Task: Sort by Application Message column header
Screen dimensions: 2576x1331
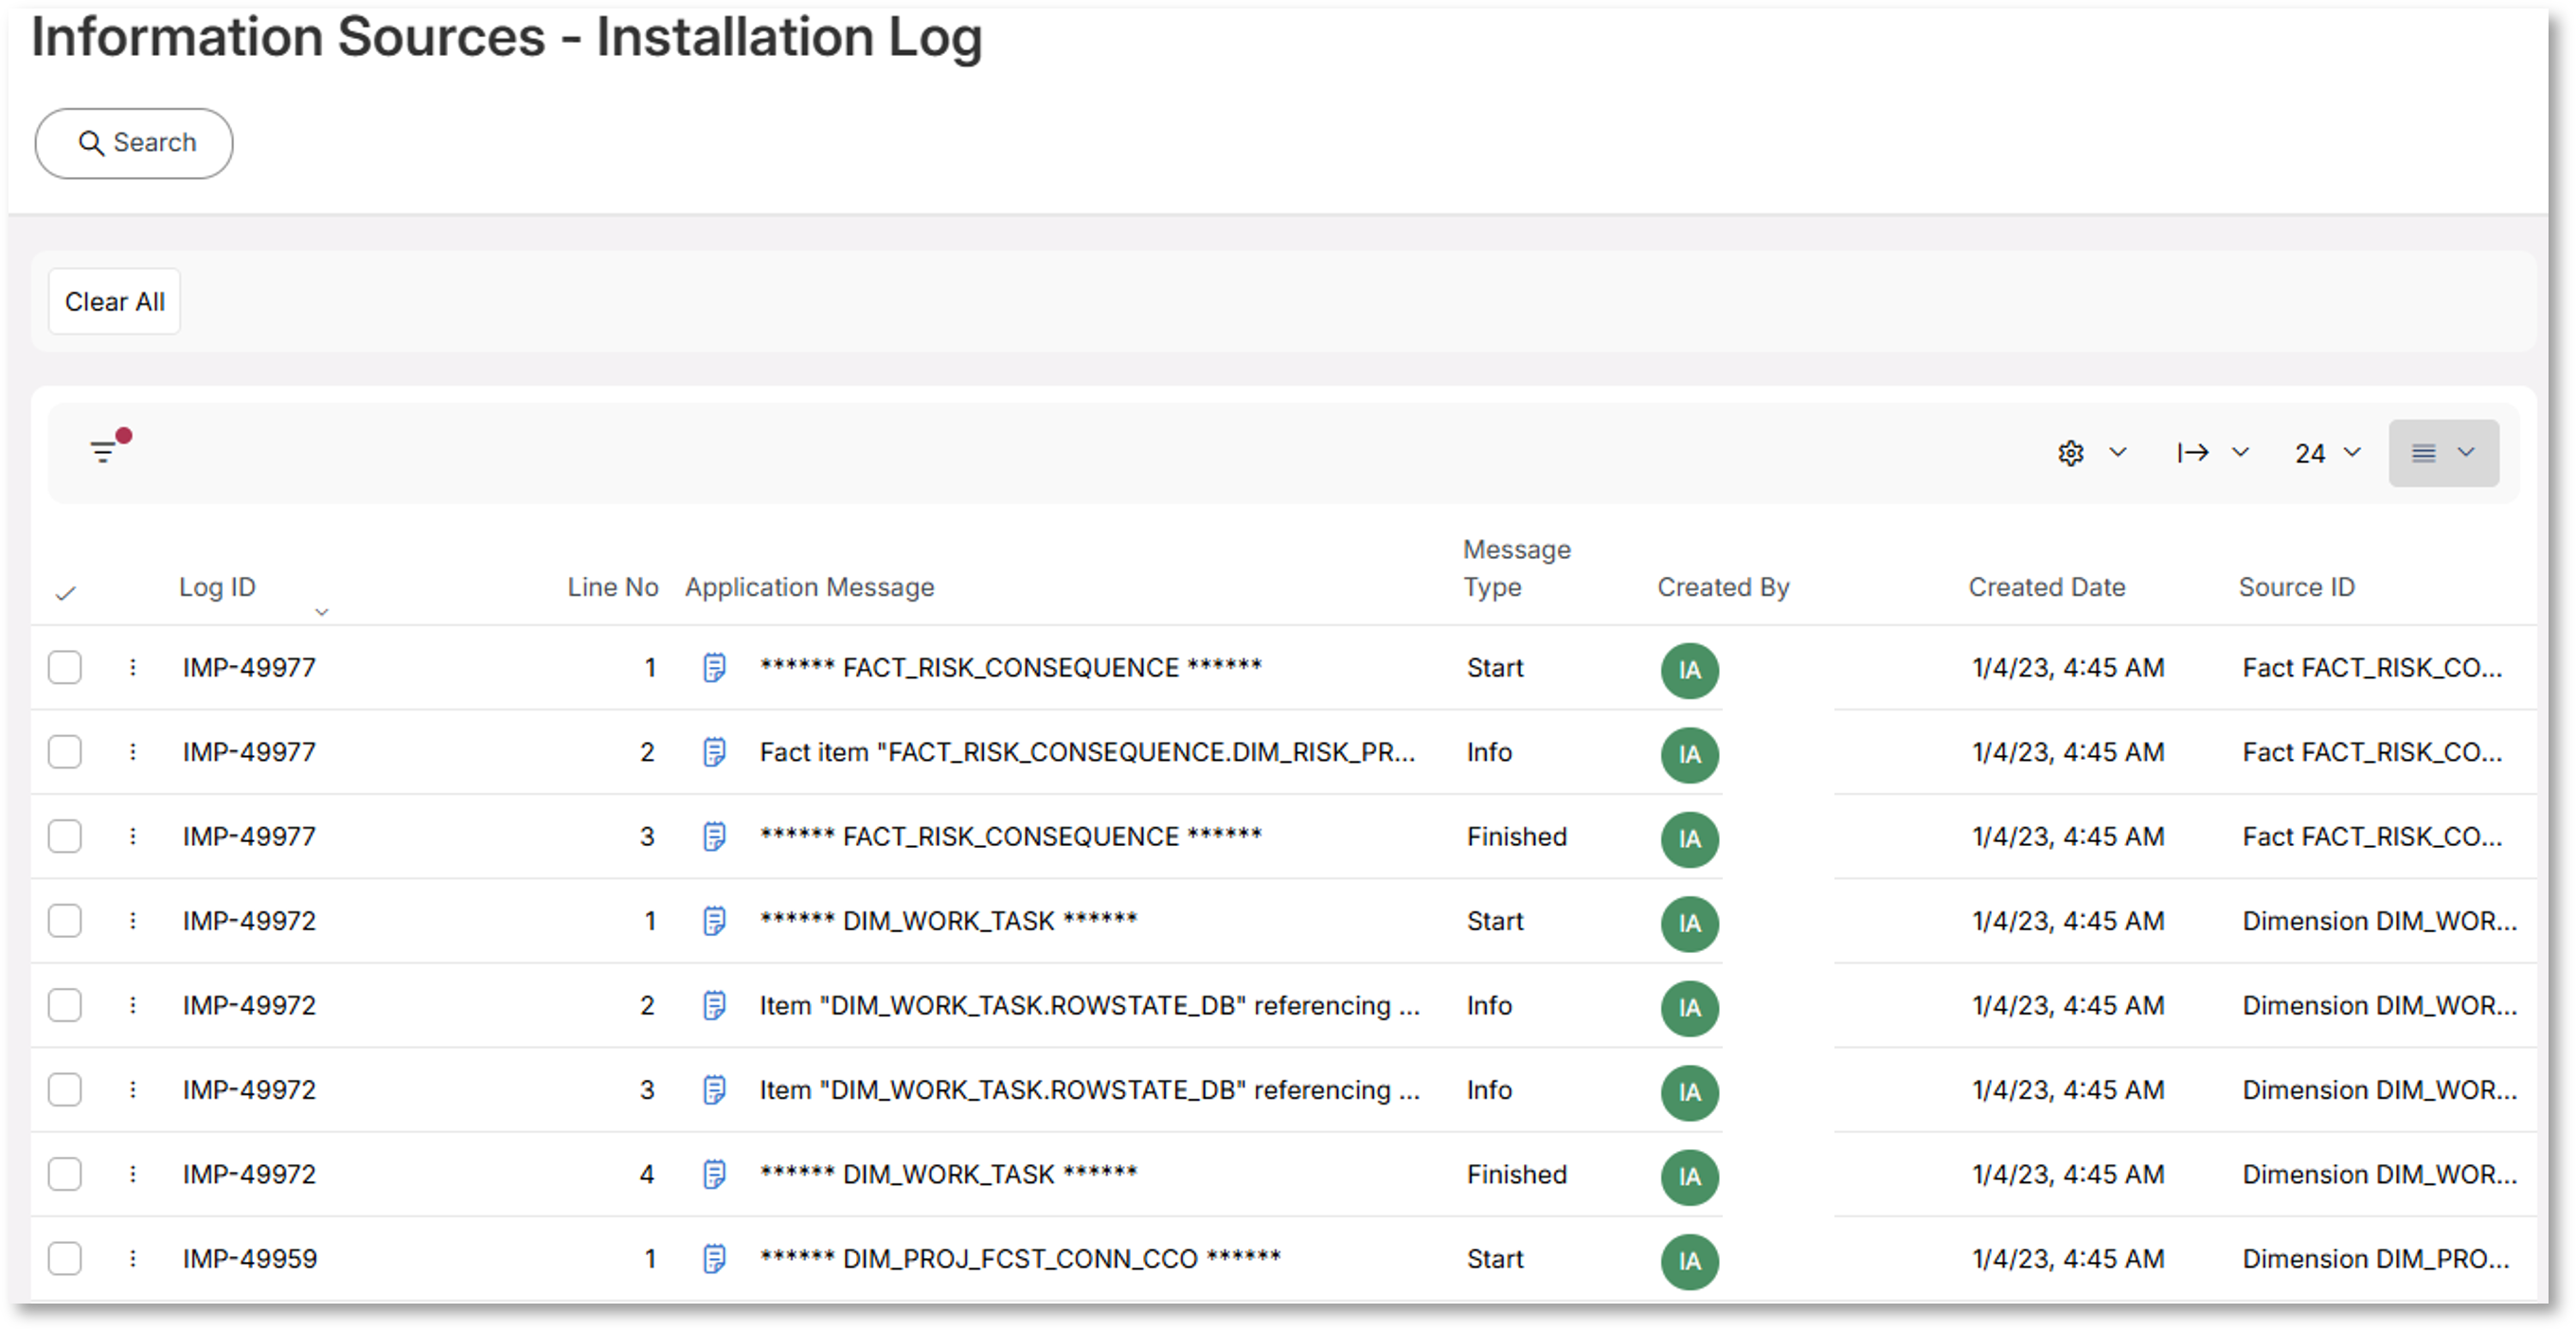Action: point(809,587)
